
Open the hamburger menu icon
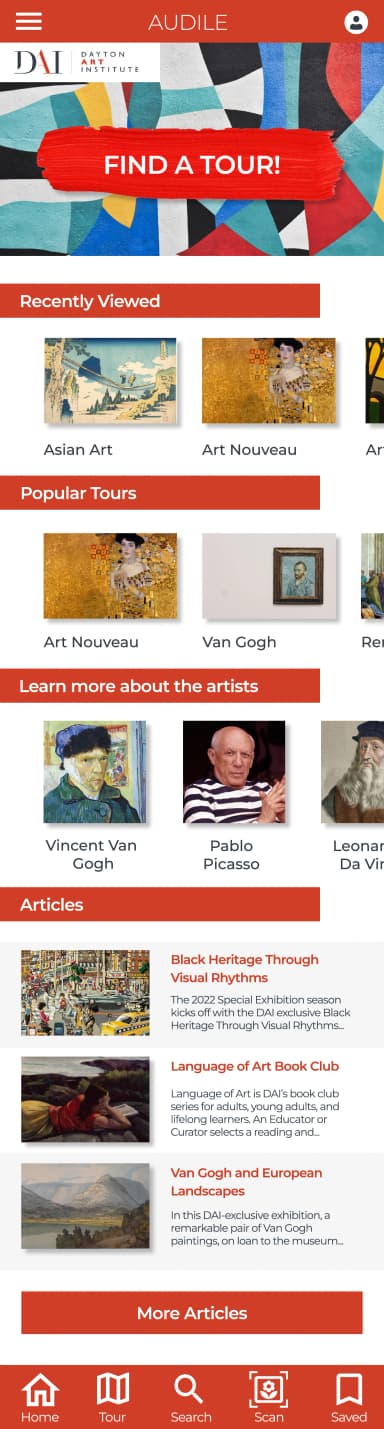[x=29, y=21]
